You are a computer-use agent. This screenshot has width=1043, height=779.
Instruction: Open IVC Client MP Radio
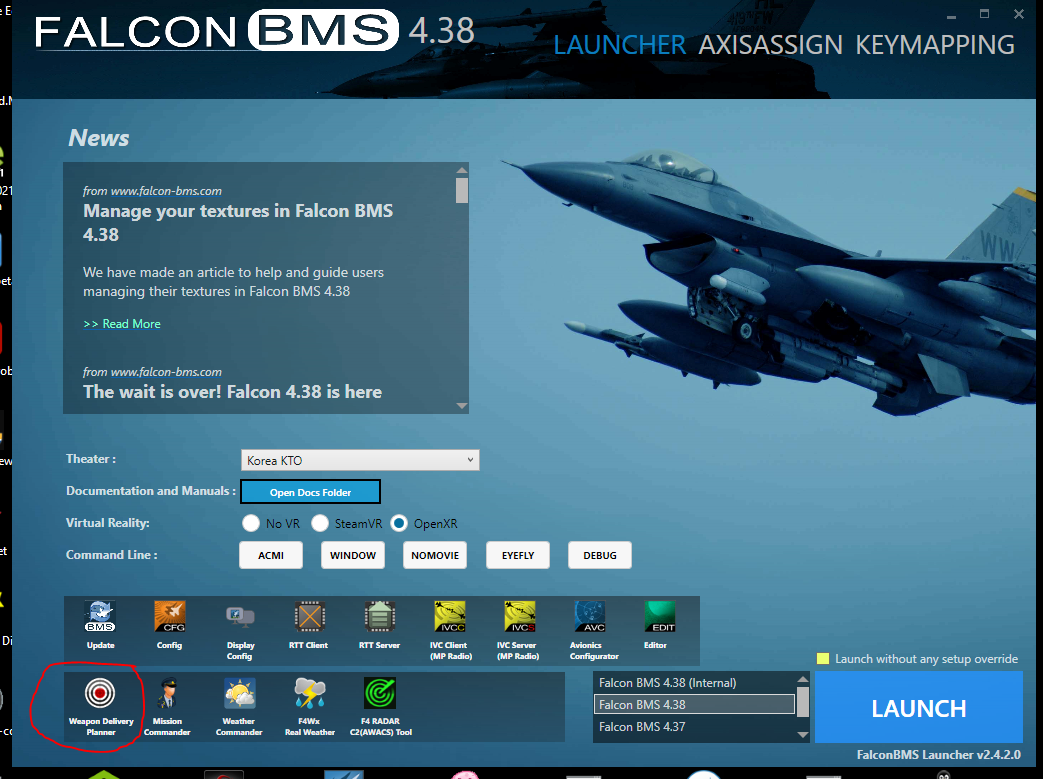click(x=450, y=617)
